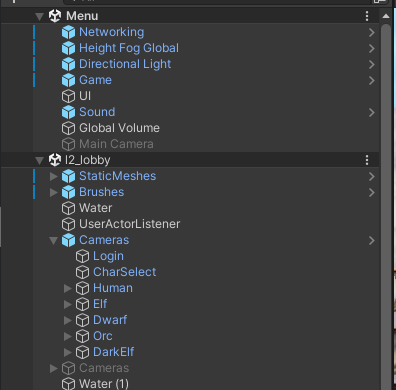Click the Sound prefab cube icon
Screen dimensions: 396x390
click(68, 112)
